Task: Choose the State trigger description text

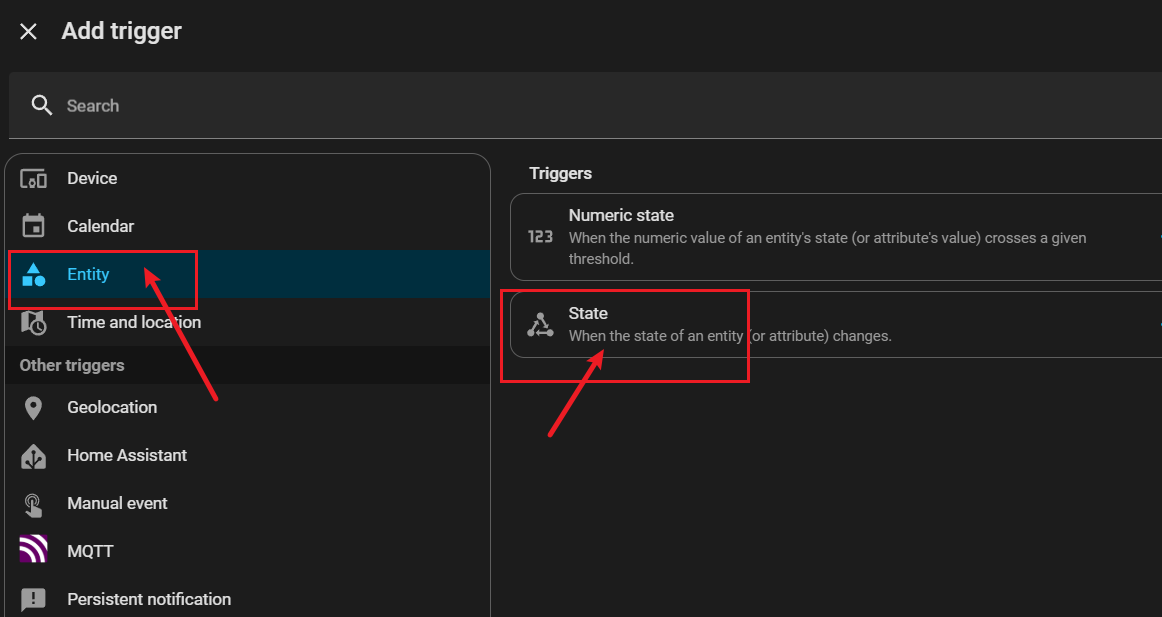Action: pos(729,336)
